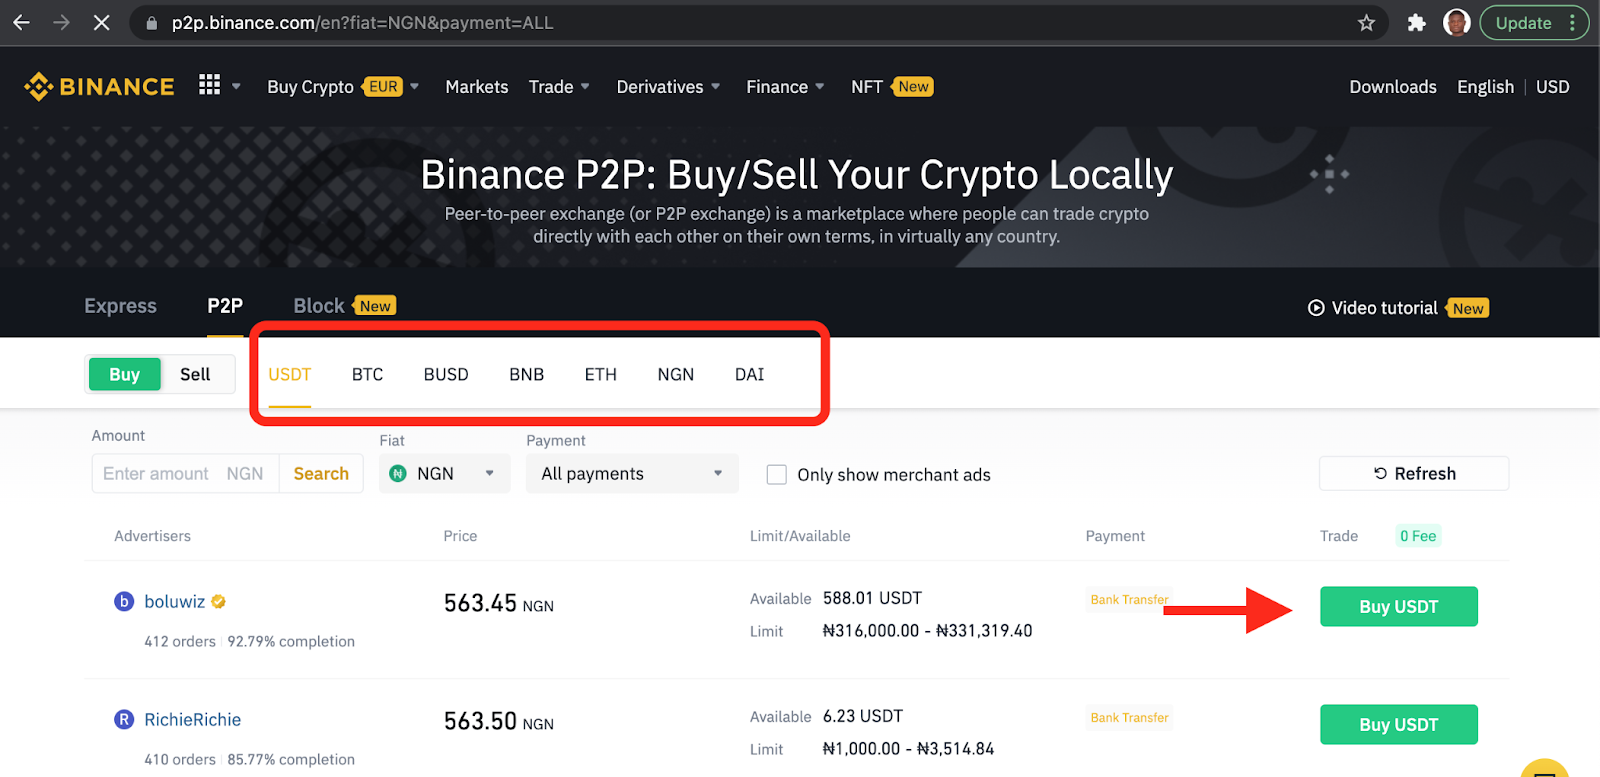Expand the Derivatives menu

point(668,87)
